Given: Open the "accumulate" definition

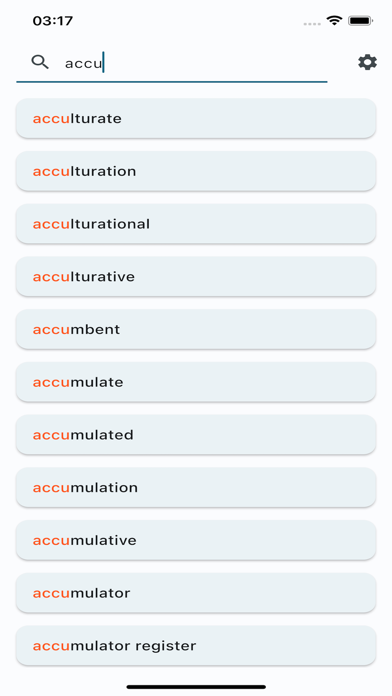Looking at the screenshot, I should tap(196, 382).
